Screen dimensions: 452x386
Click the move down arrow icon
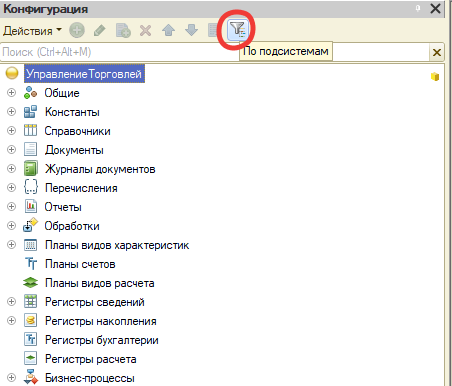pos(191,30)
